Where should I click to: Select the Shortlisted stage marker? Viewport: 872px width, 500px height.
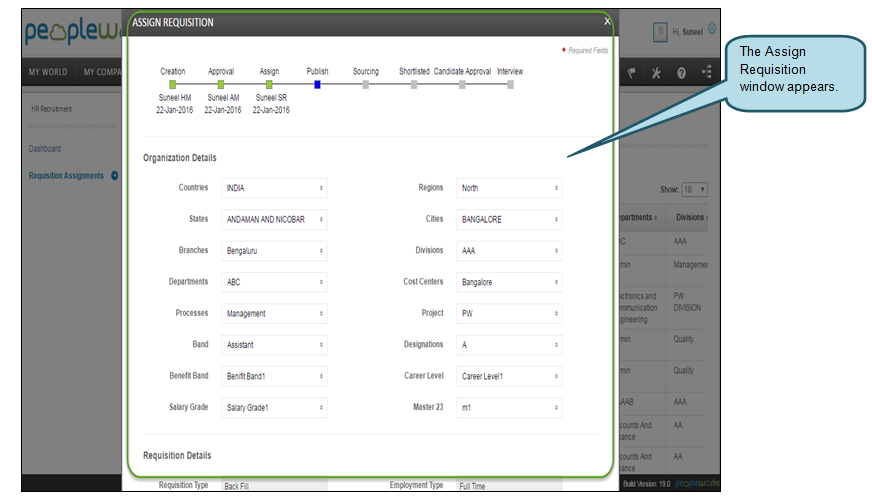(414, 85)
